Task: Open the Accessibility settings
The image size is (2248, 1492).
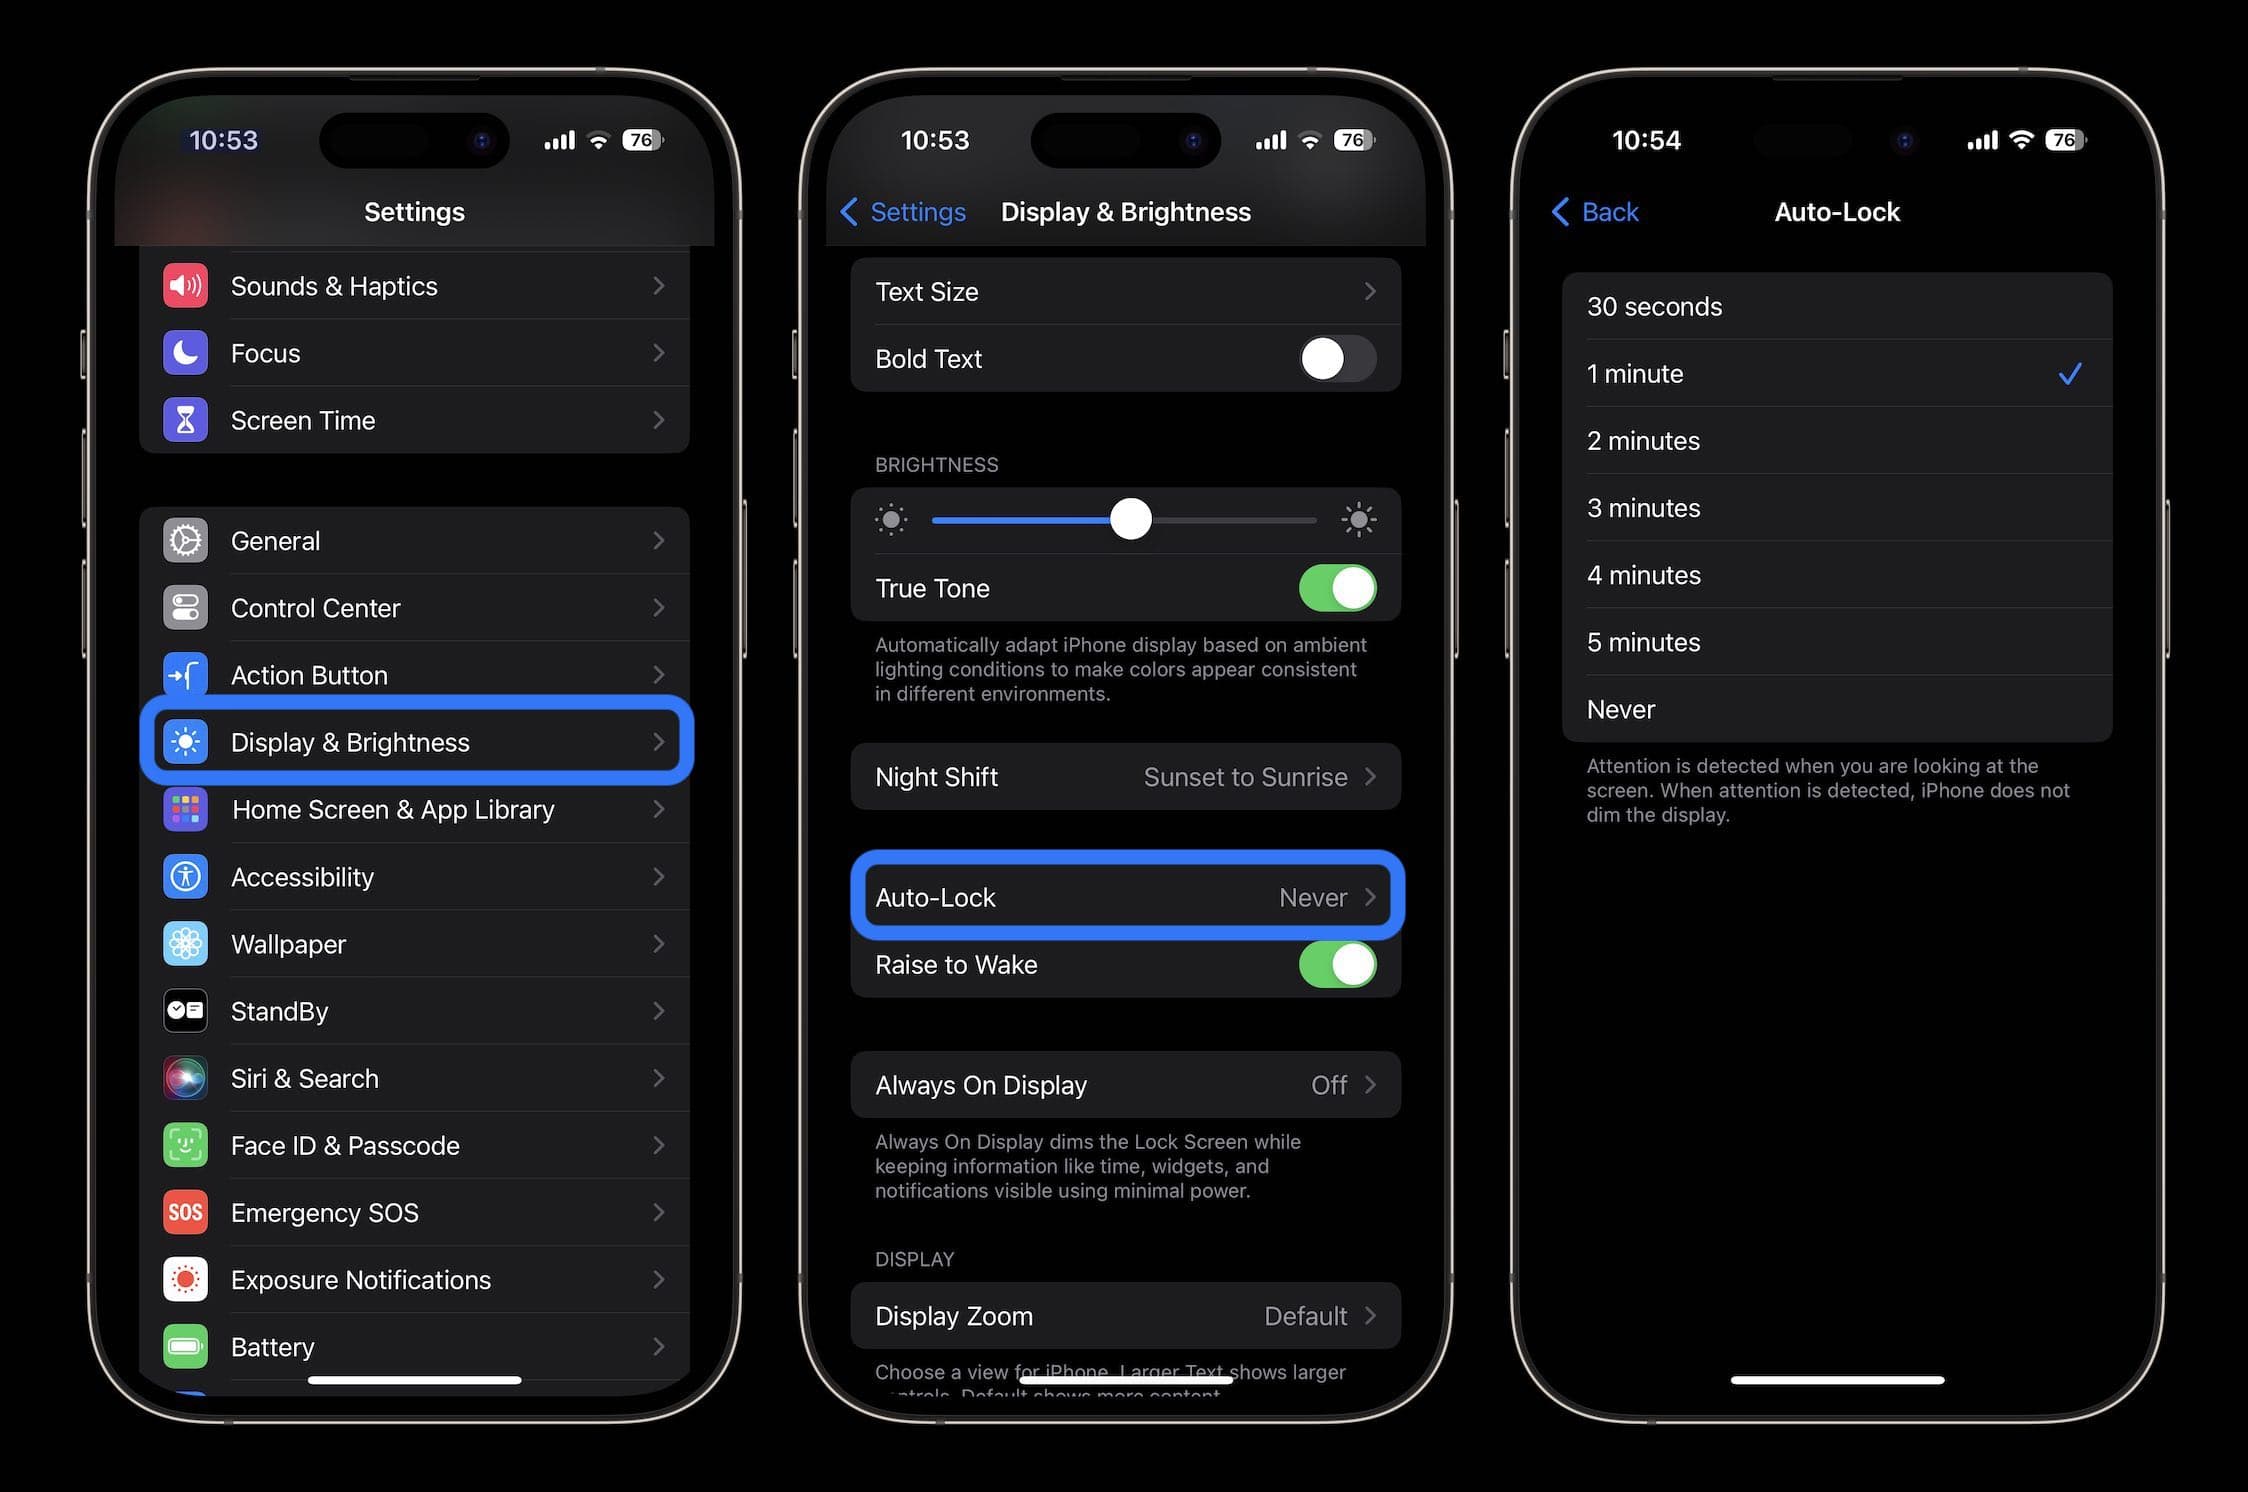Action: [413, 876]
